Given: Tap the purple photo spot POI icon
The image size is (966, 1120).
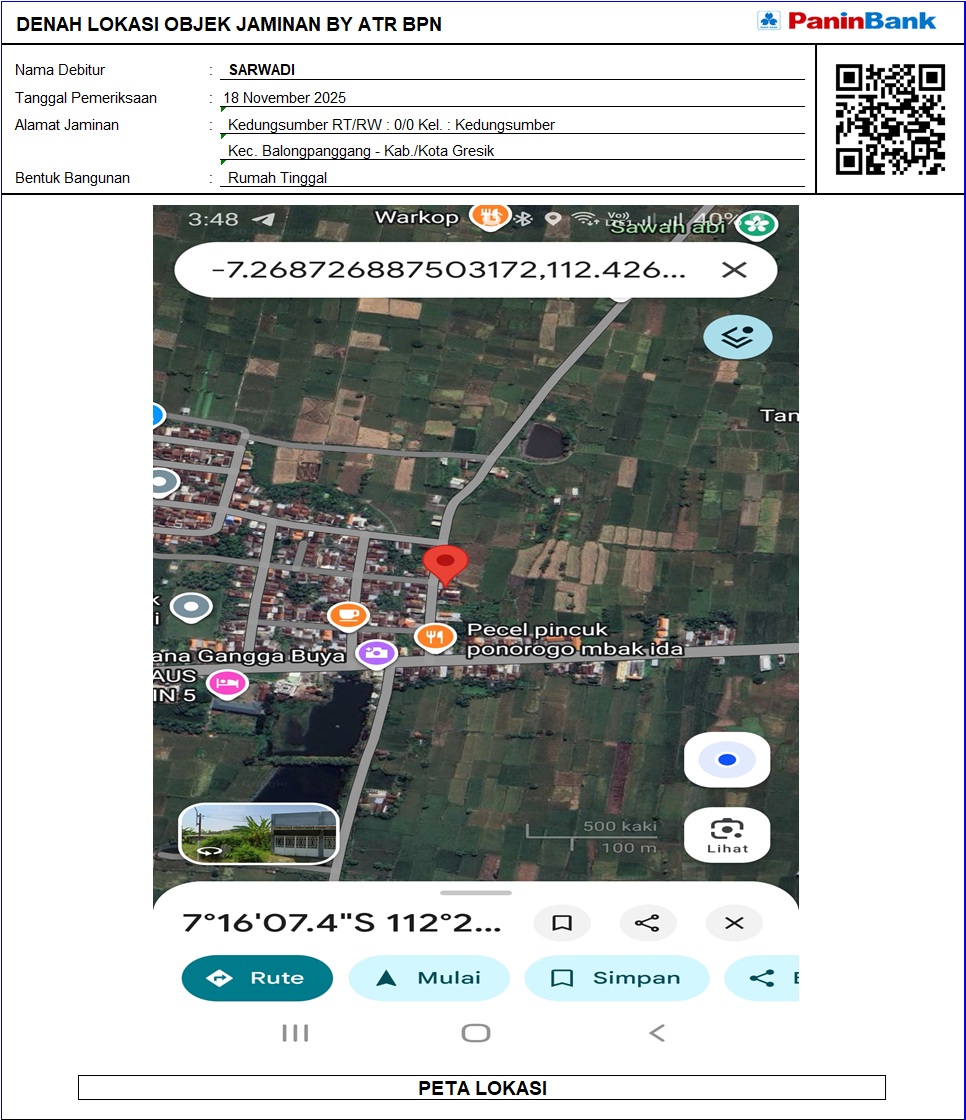Looking at the screenshot, I should click(x=375, y=652).
